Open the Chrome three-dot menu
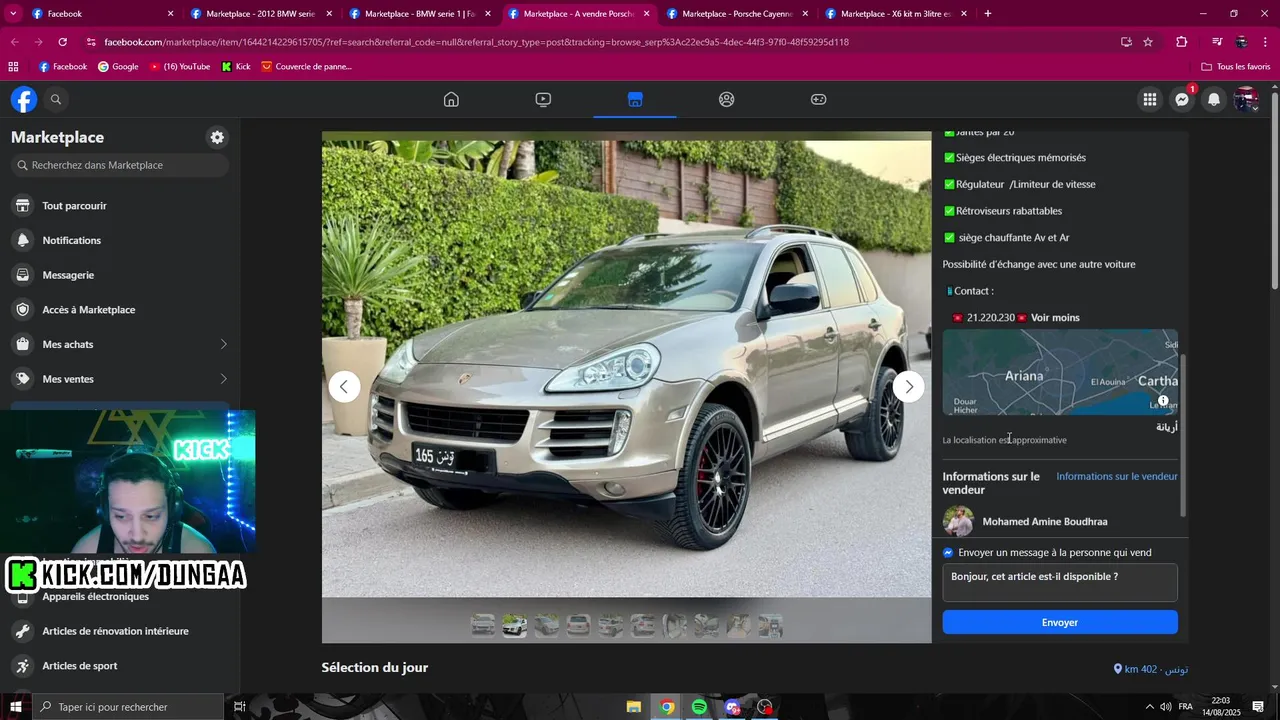1280x720 pixels. click(x=1266, y=42)
